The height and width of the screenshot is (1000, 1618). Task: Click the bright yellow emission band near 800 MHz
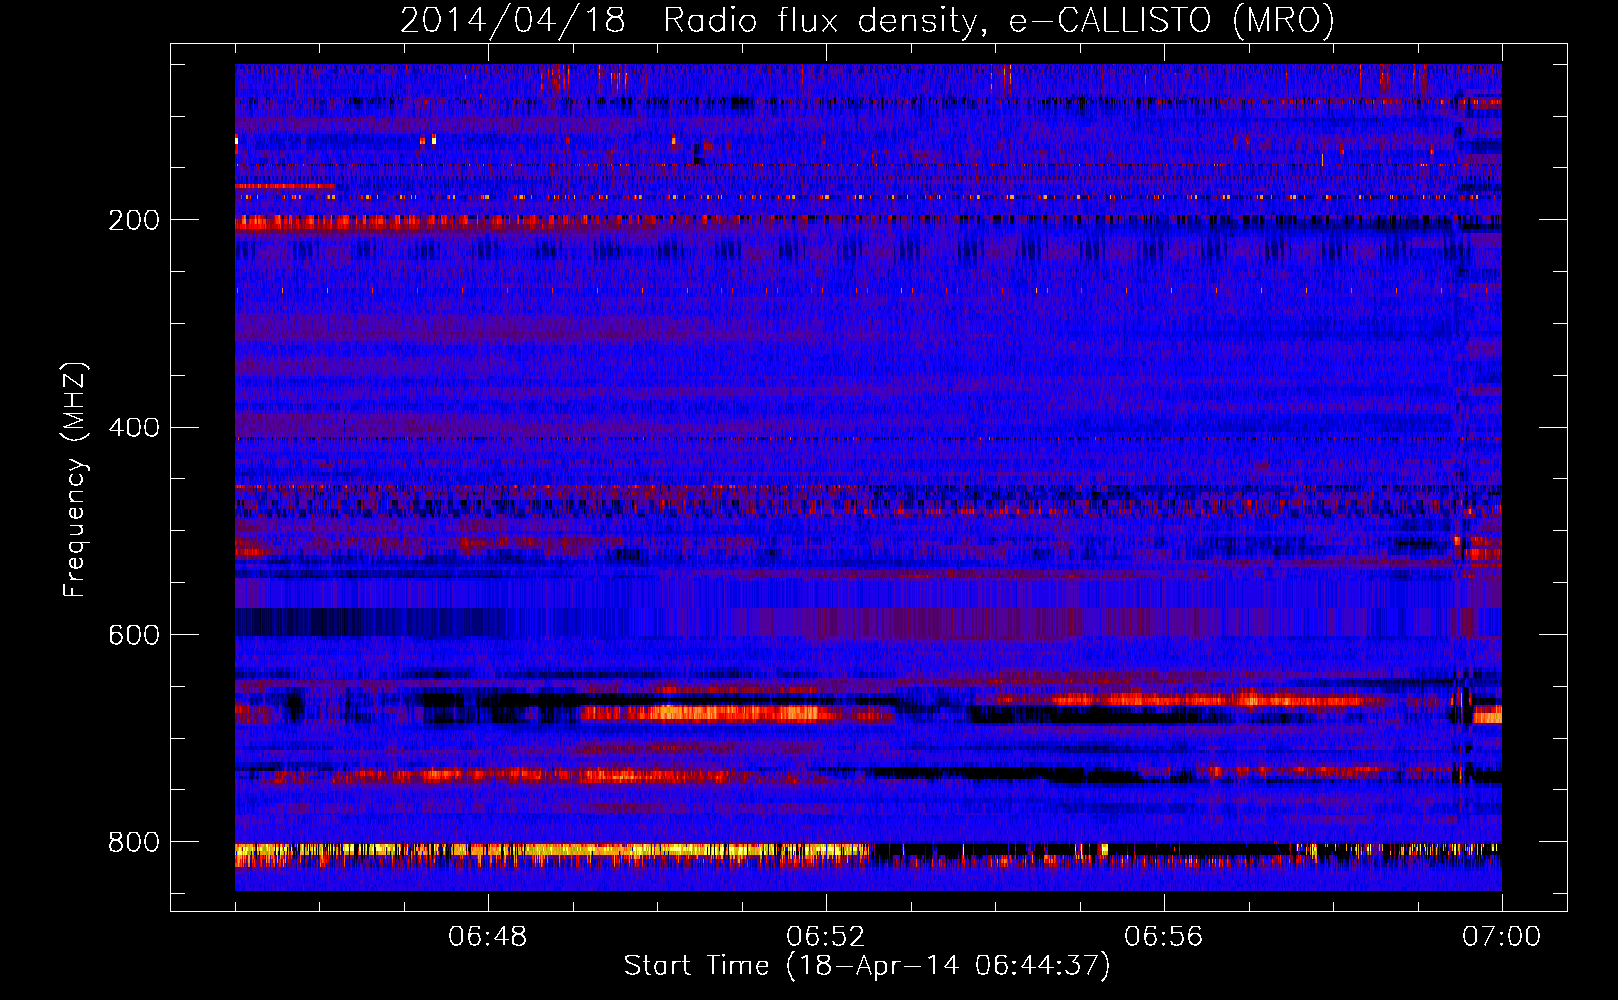[x=552, y=851]
